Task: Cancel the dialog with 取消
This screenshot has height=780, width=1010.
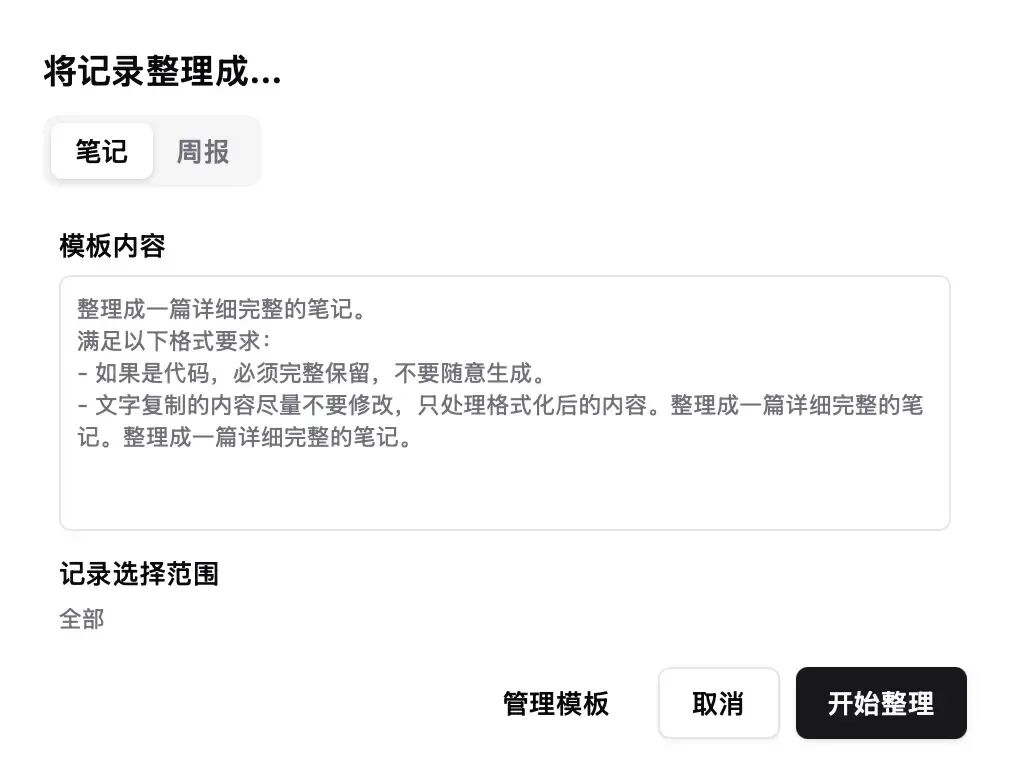Action: [718, 703]
